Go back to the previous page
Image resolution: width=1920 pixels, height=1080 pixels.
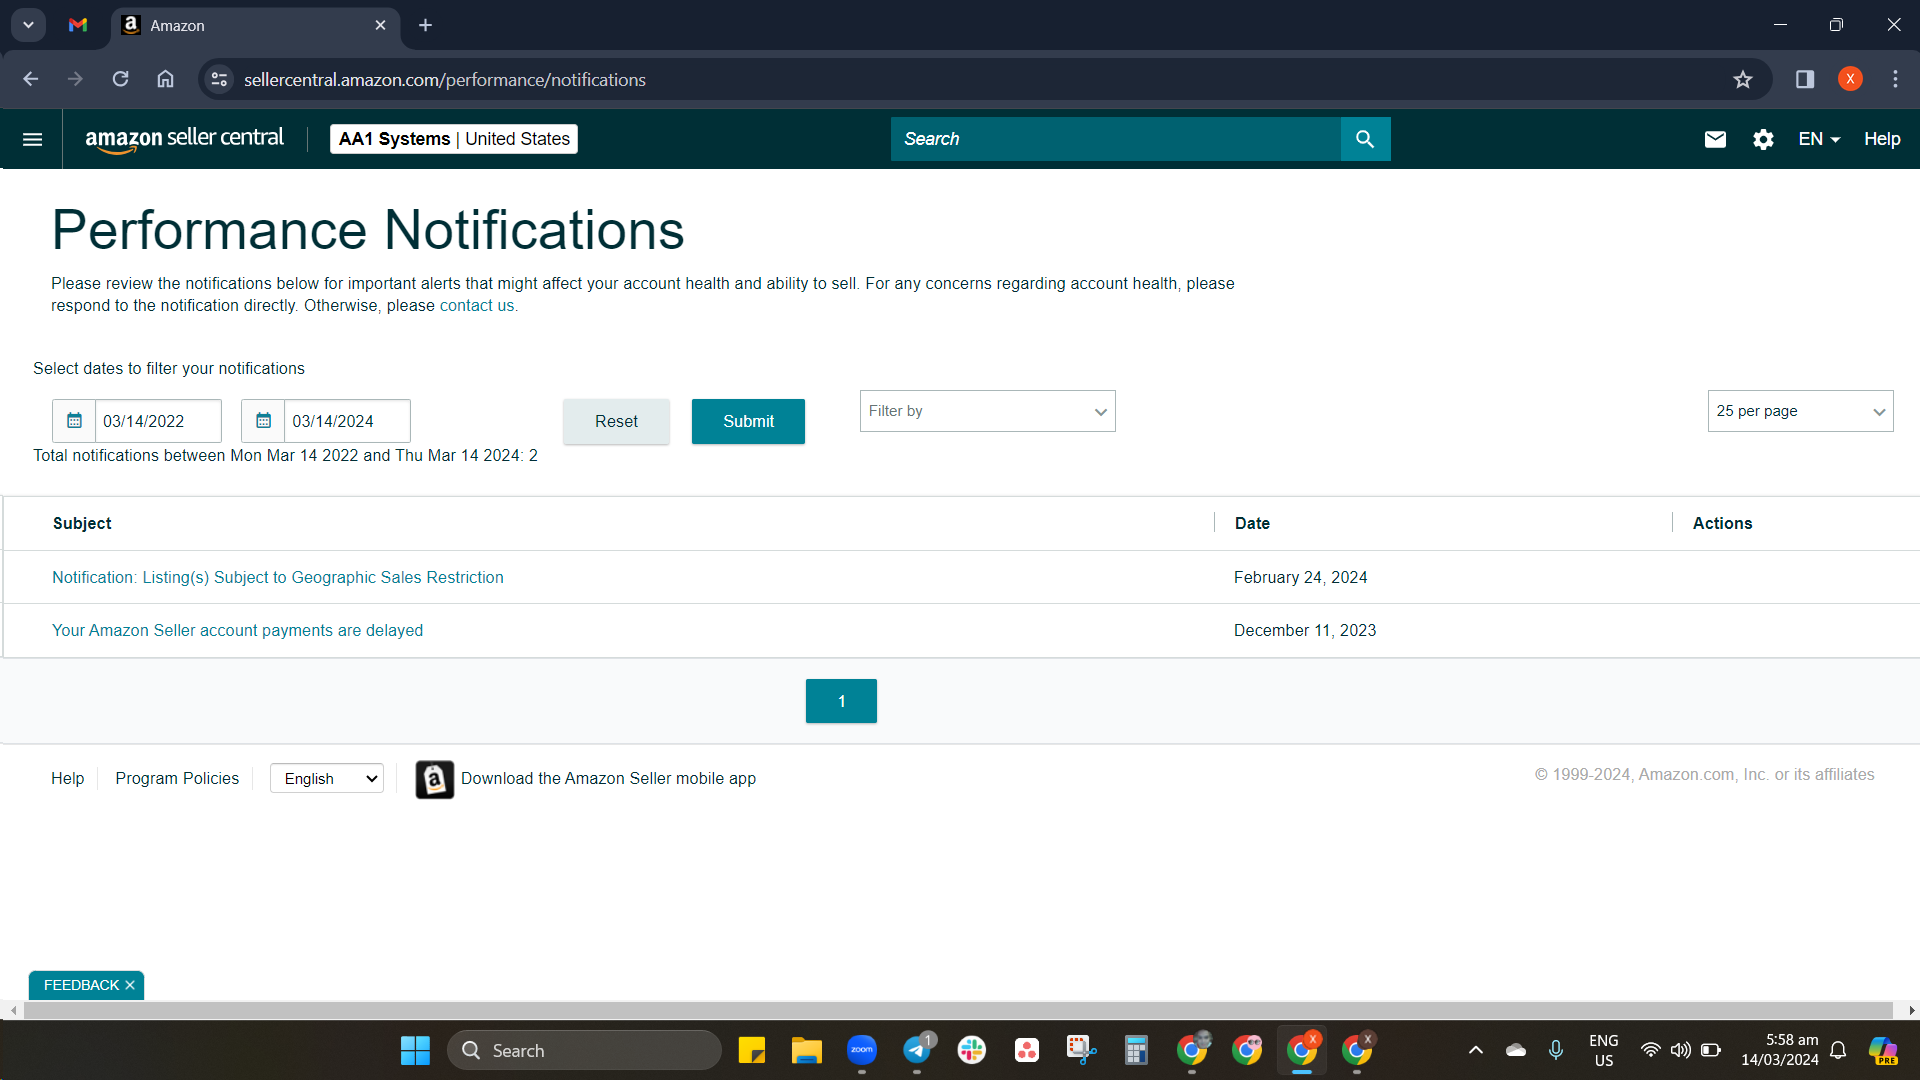pyautogui.click(x=31, y=79)
